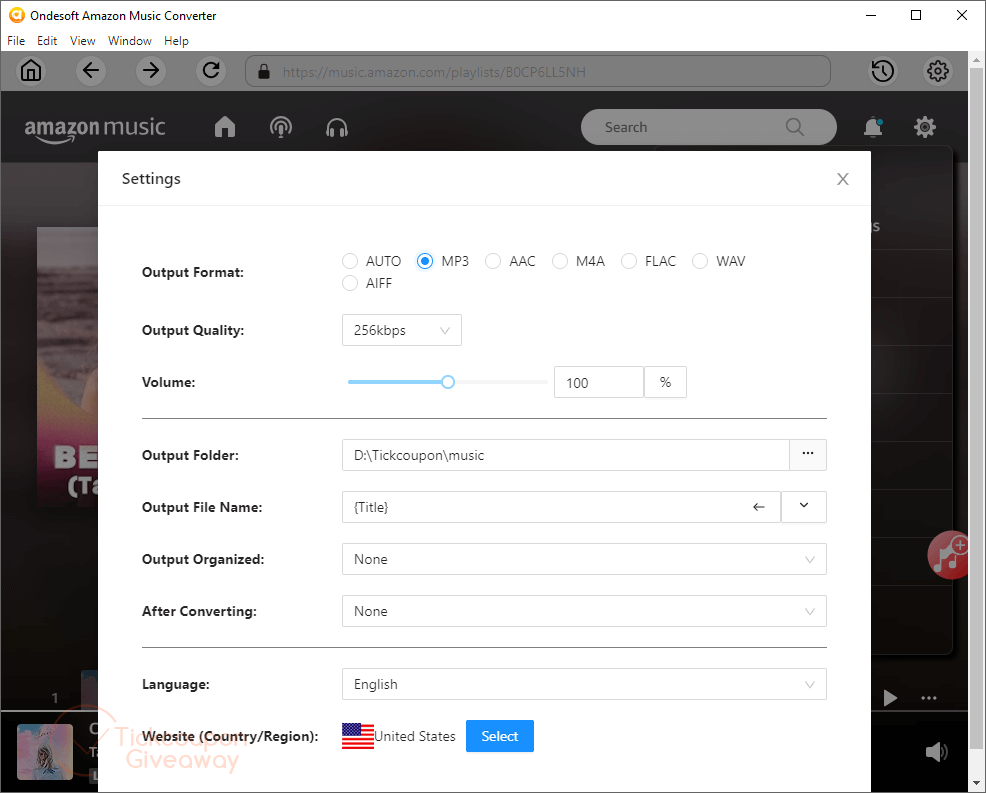Image resolution: width=986 pixels, height=793 pixels.
Task: Close the Settings dialog
Action: (x=843, y=179)
